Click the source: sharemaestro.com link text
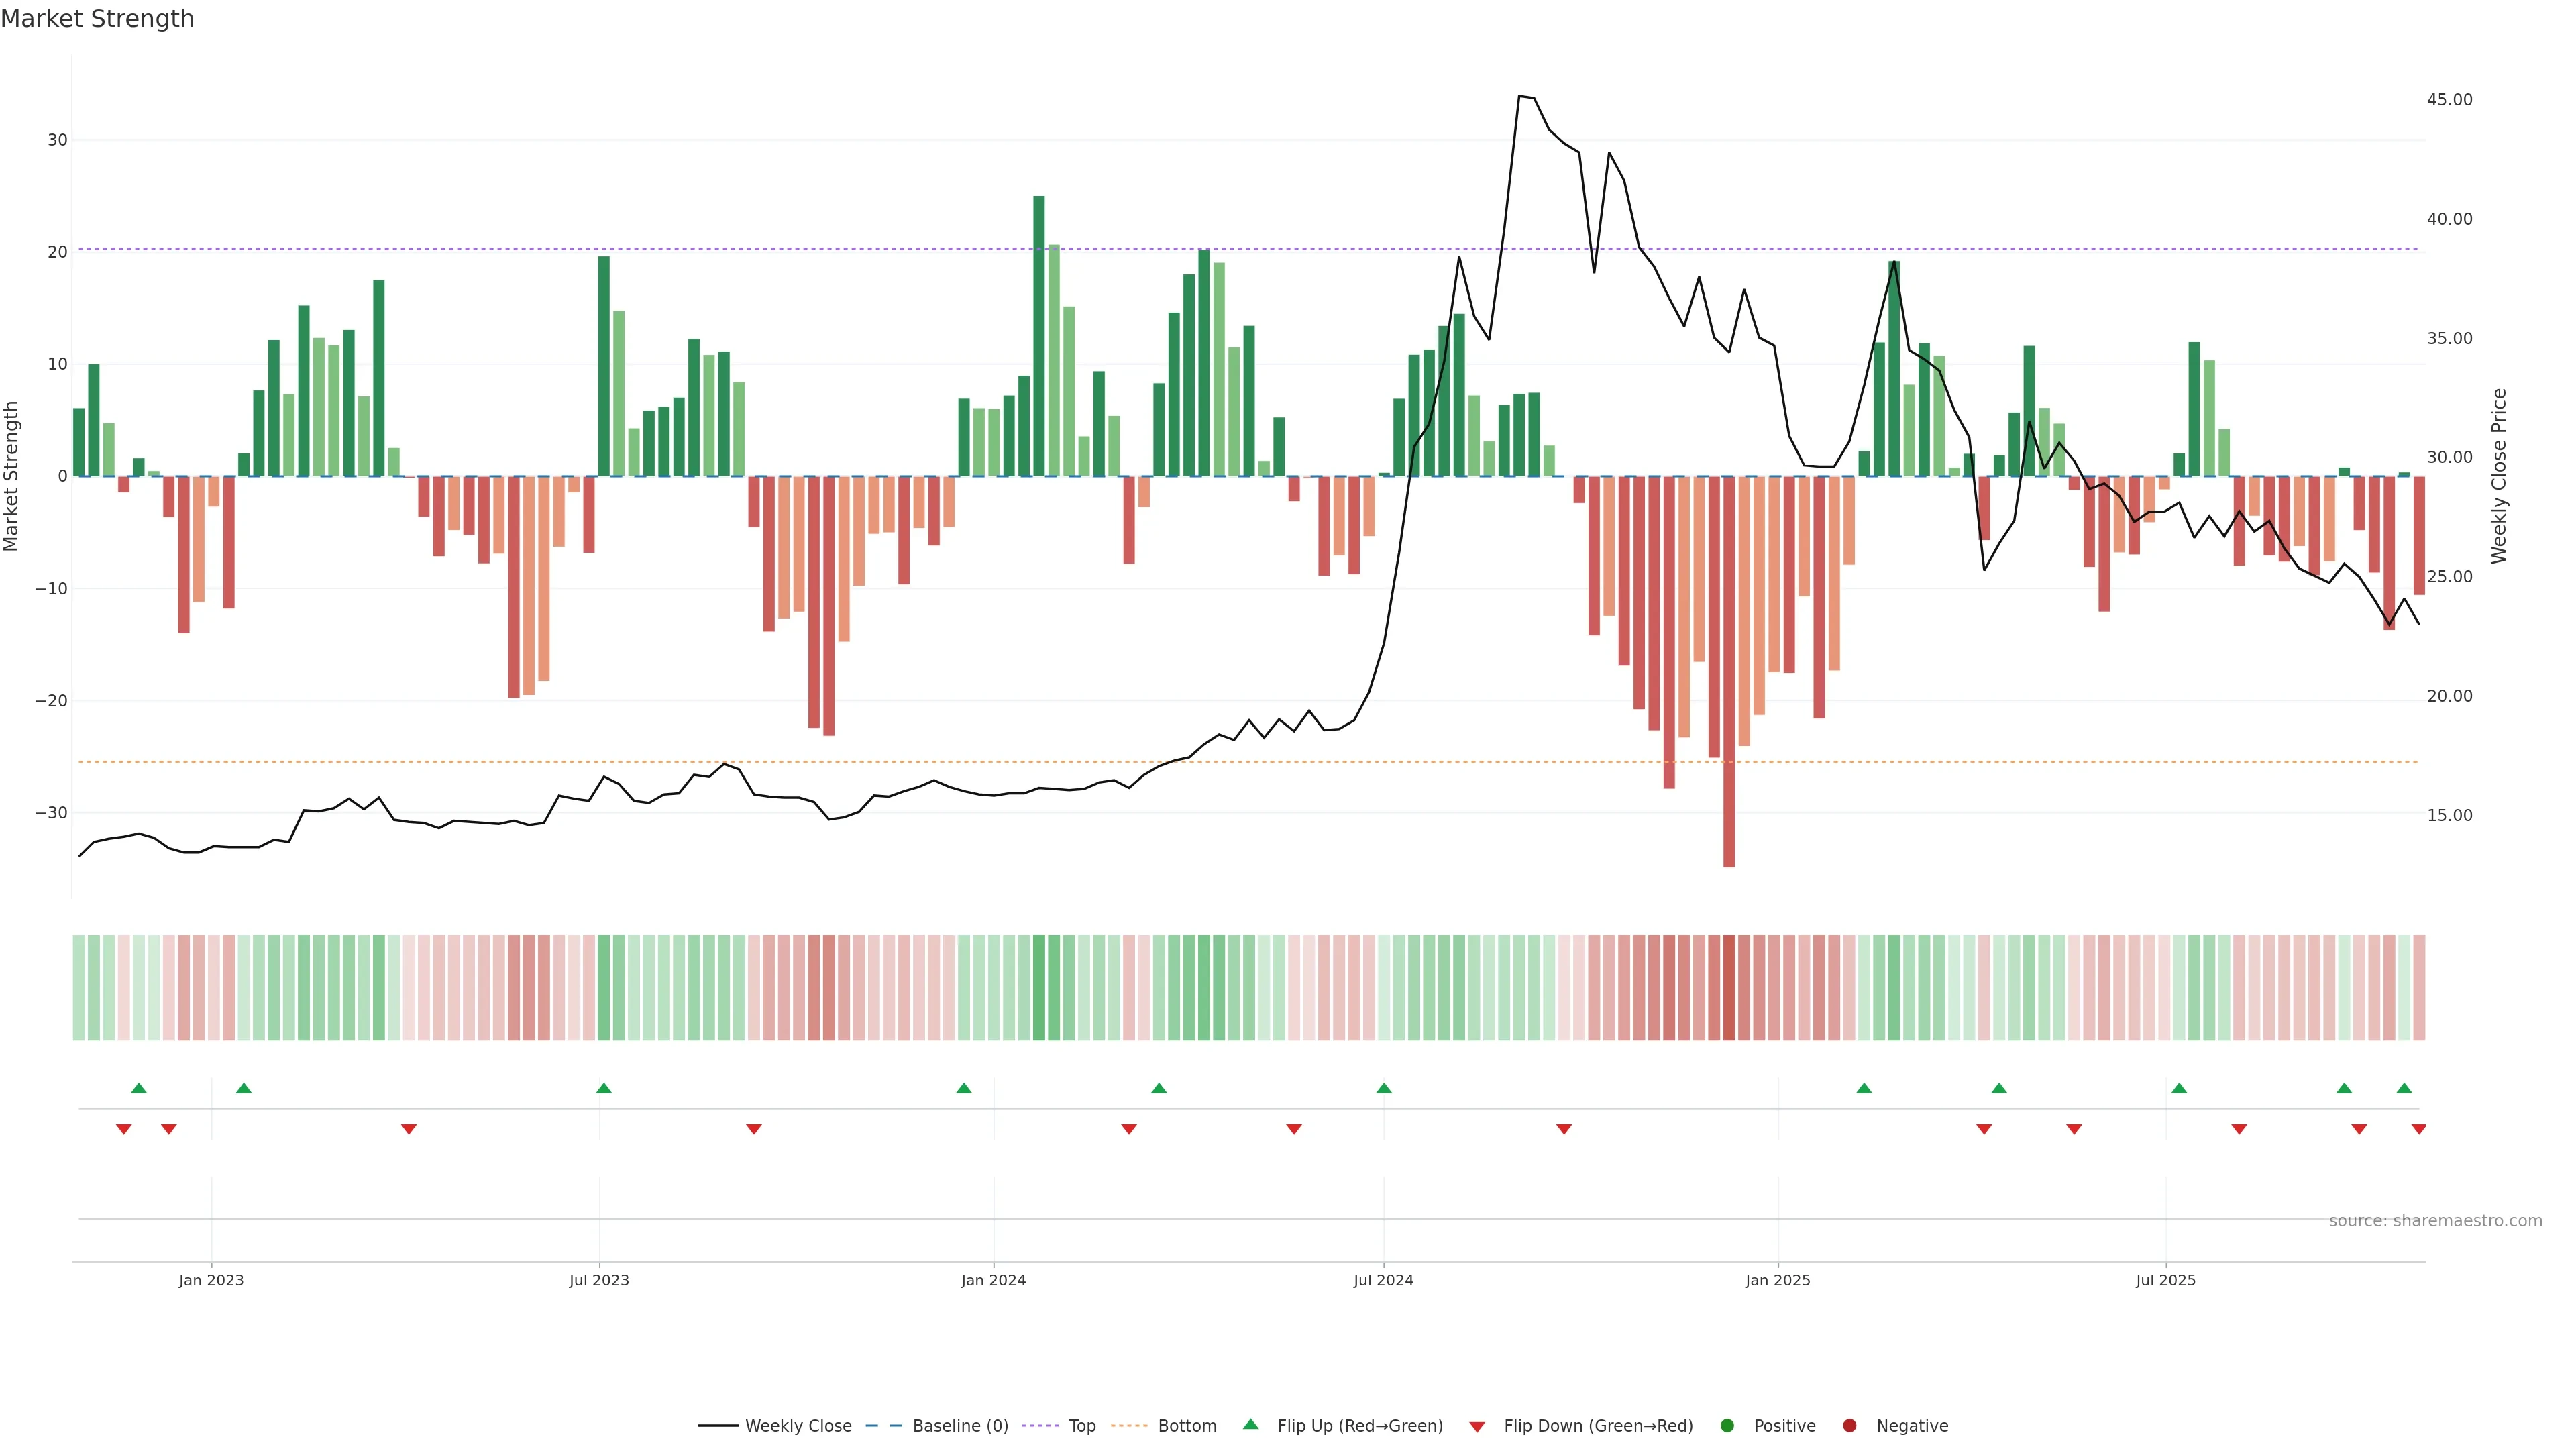2576x1449 pixels. point(2435,1221)
